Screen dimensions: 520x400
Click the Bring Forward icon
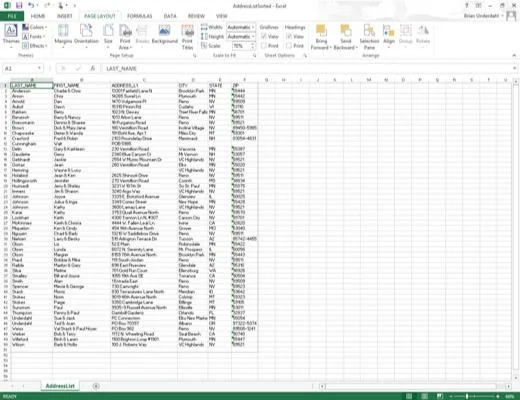[321, 31]
